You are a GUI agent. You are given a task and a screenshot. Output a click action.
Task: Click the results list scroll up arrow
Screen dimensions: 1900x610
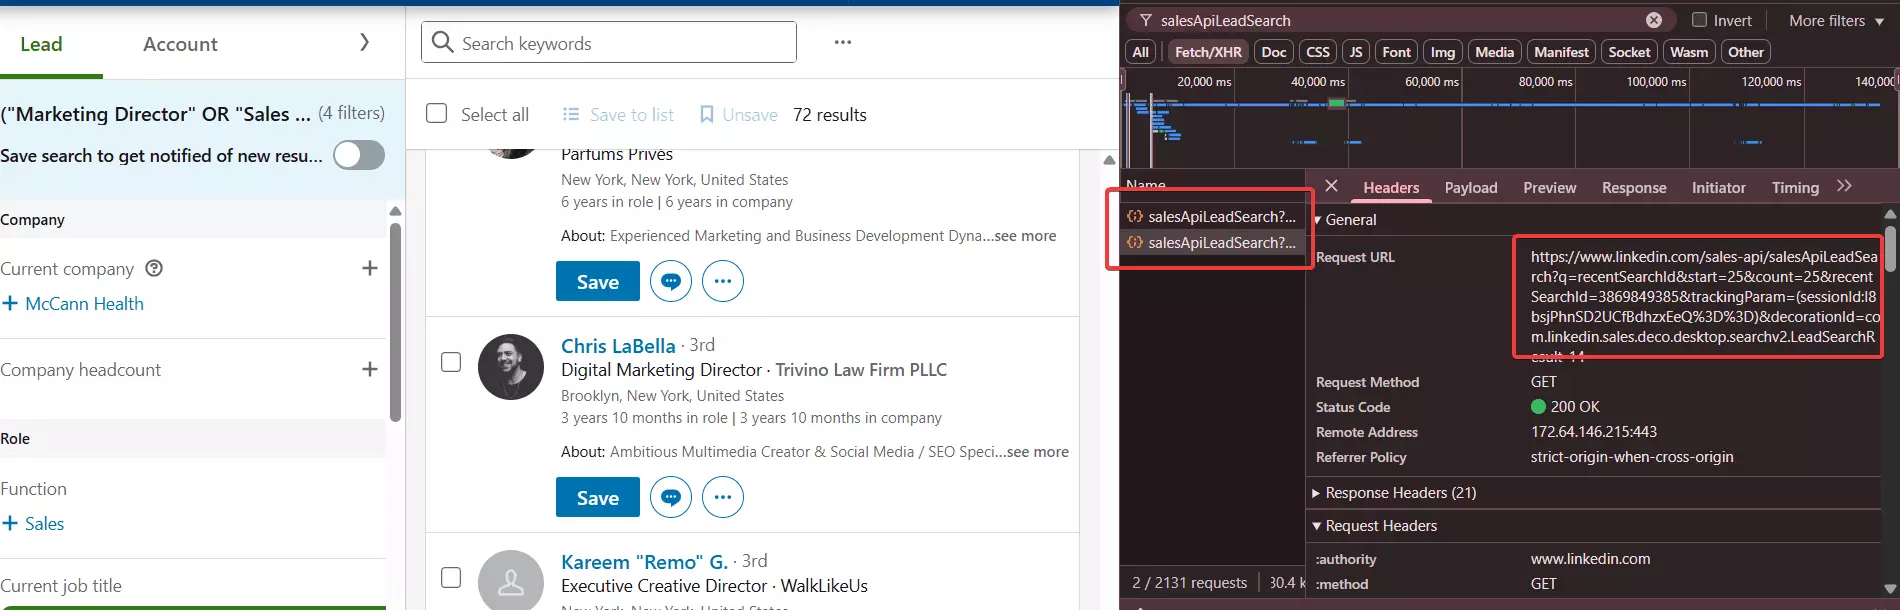pos(1109,160)
